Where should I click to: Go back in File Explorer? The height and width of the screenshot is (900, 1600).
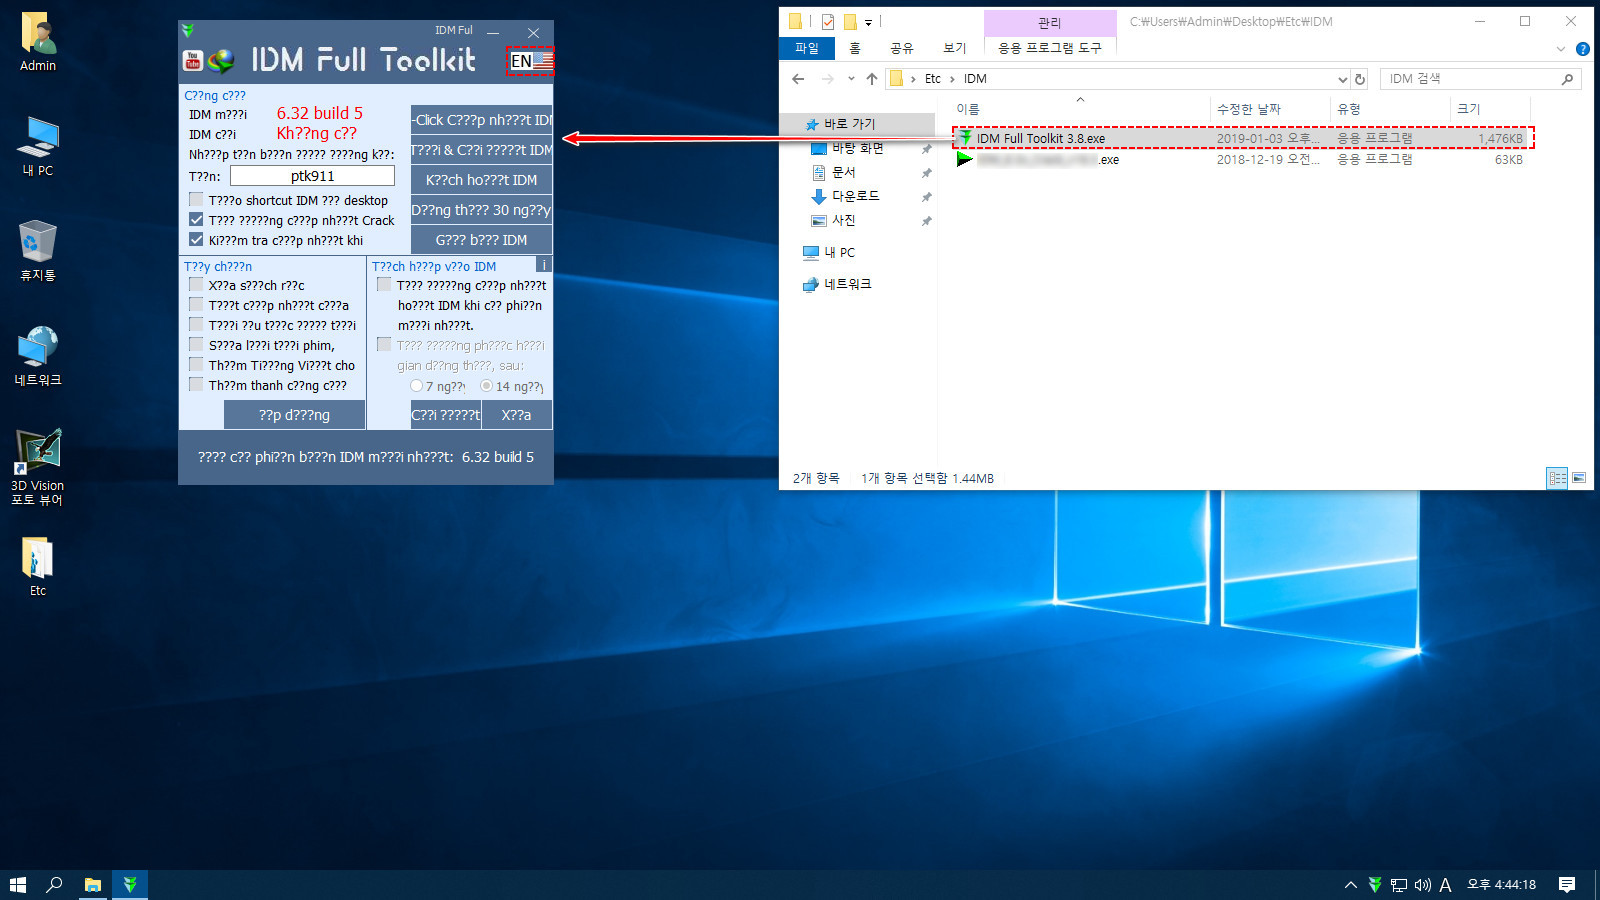(x=798, y=79)
